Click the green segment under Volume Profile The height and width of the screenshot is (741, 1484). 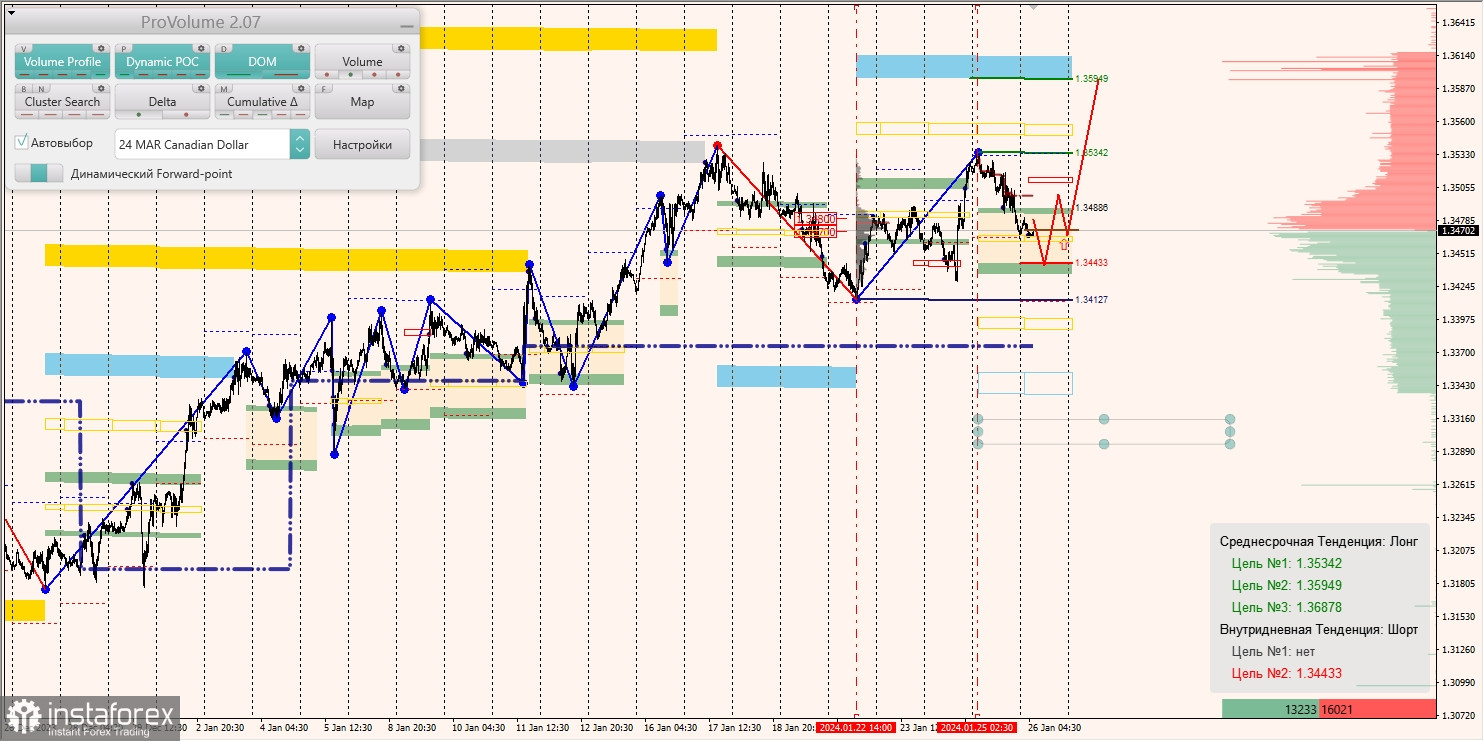100,74
